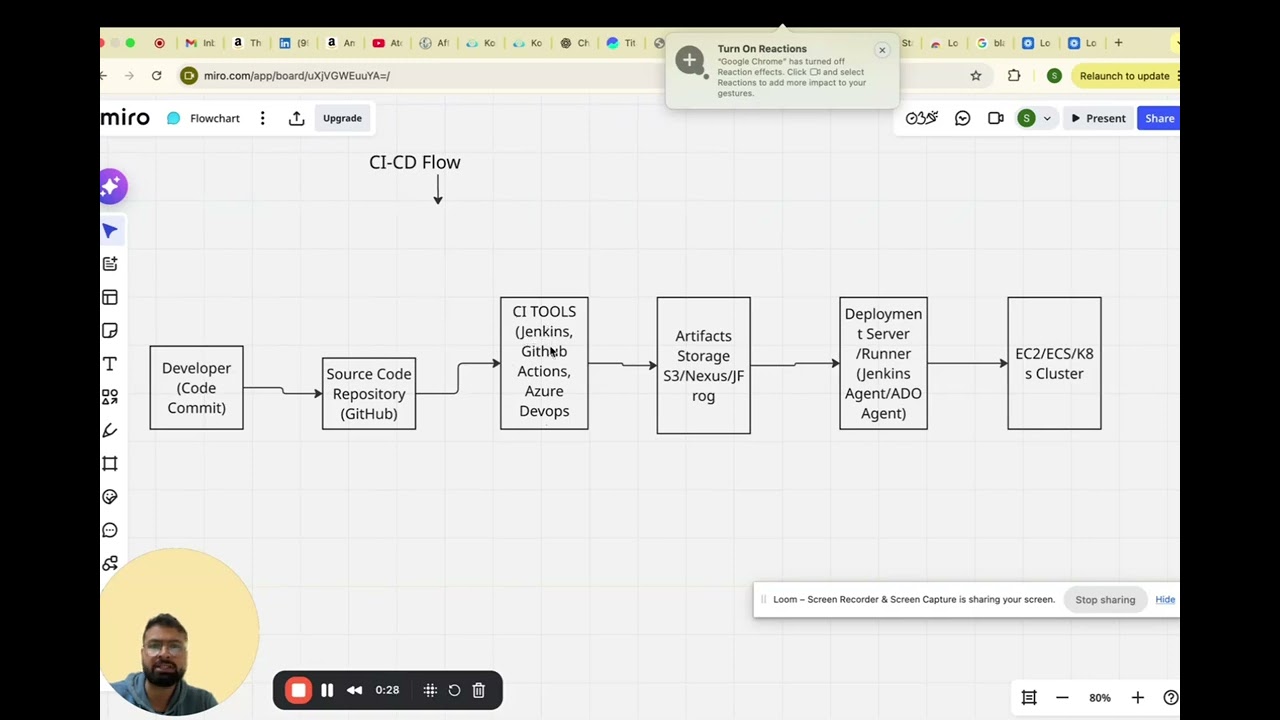Click Relaunch to update button
The height and width of the screenshot is (720, 1280).
pos(1125,76)
